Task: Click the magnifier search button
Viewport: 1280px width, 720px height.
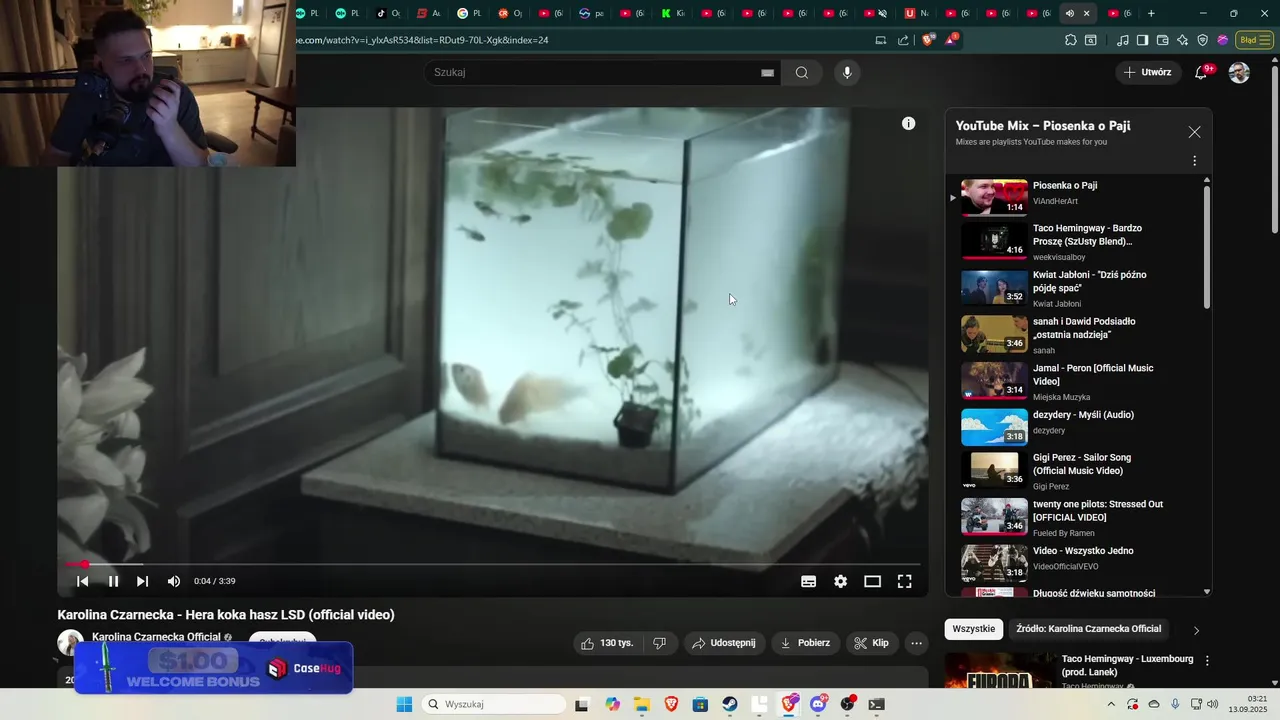Action: coord(802,72)
